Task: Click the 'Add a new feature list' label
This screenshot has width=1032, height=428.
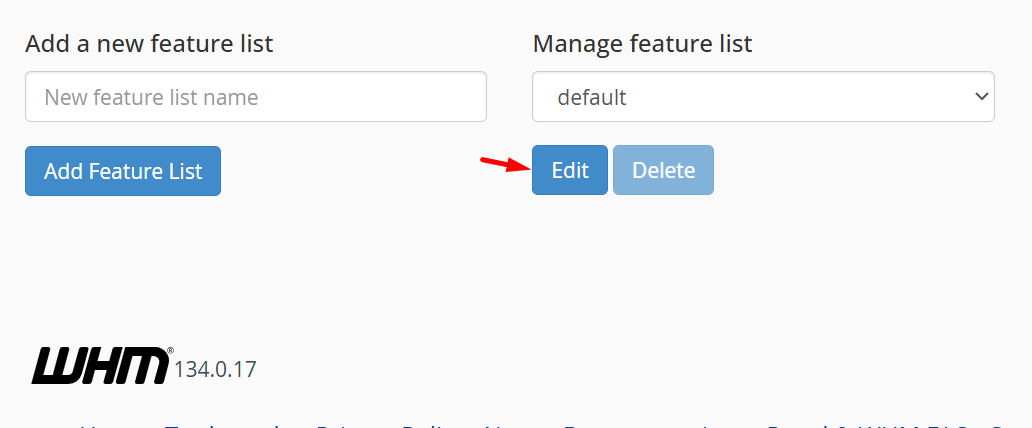Action: (x=149, y=44)
